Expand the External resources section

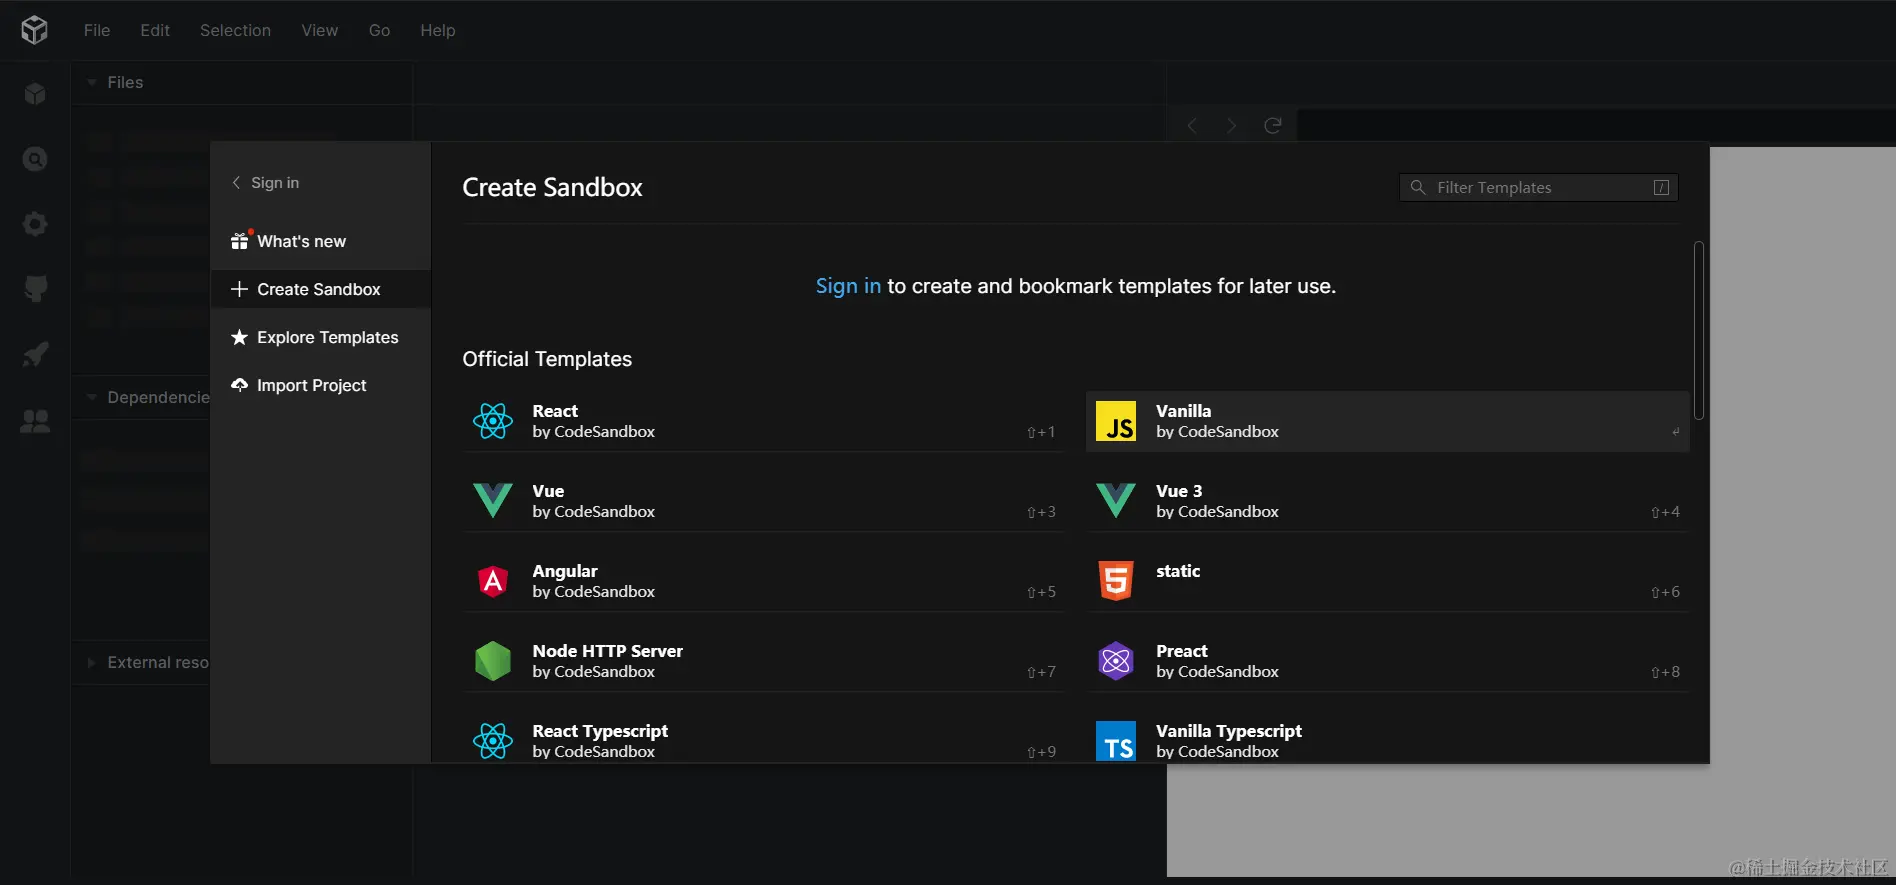[92, 662]
